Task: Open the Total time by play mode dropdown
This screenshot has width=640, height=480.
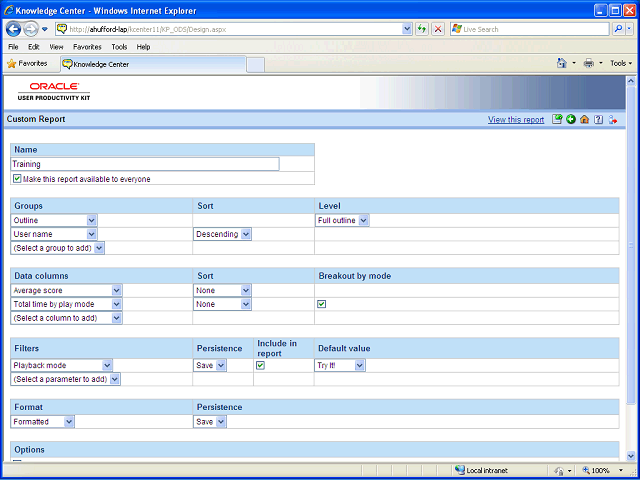Action: click(x=67, y=304)
